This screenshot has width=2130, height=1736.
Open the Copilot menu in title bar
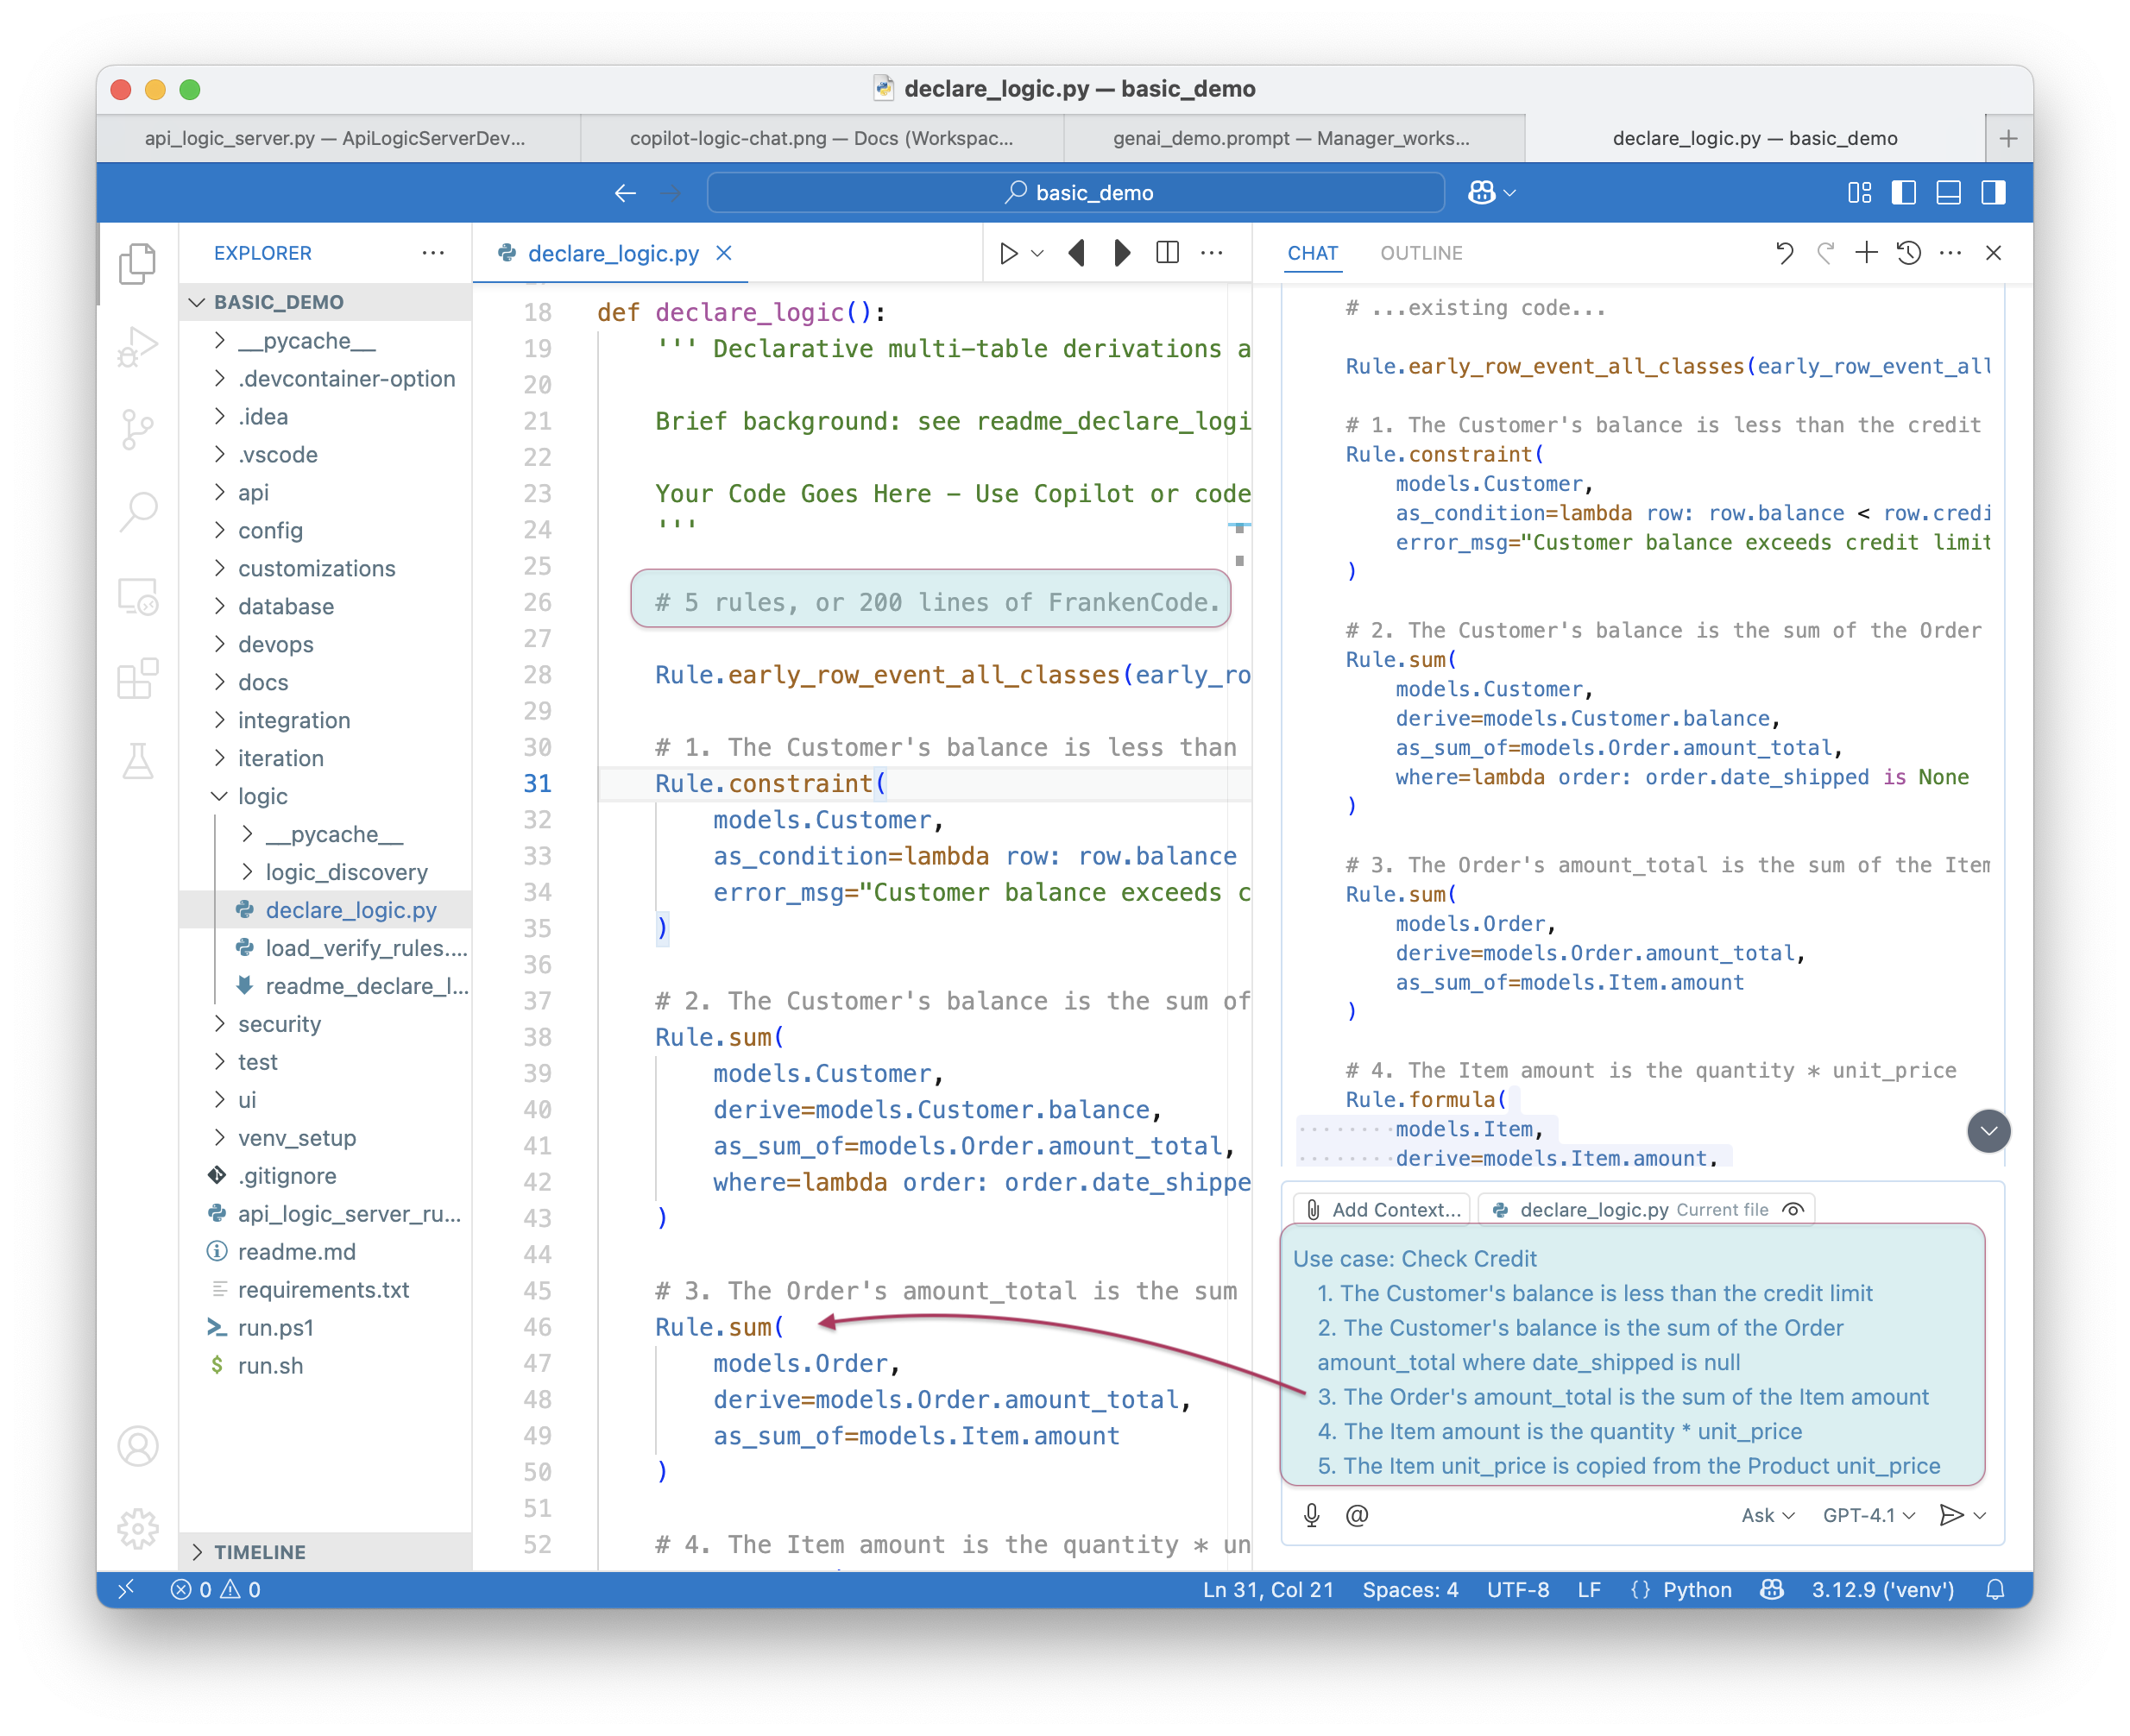click(x=1491, y=192)
